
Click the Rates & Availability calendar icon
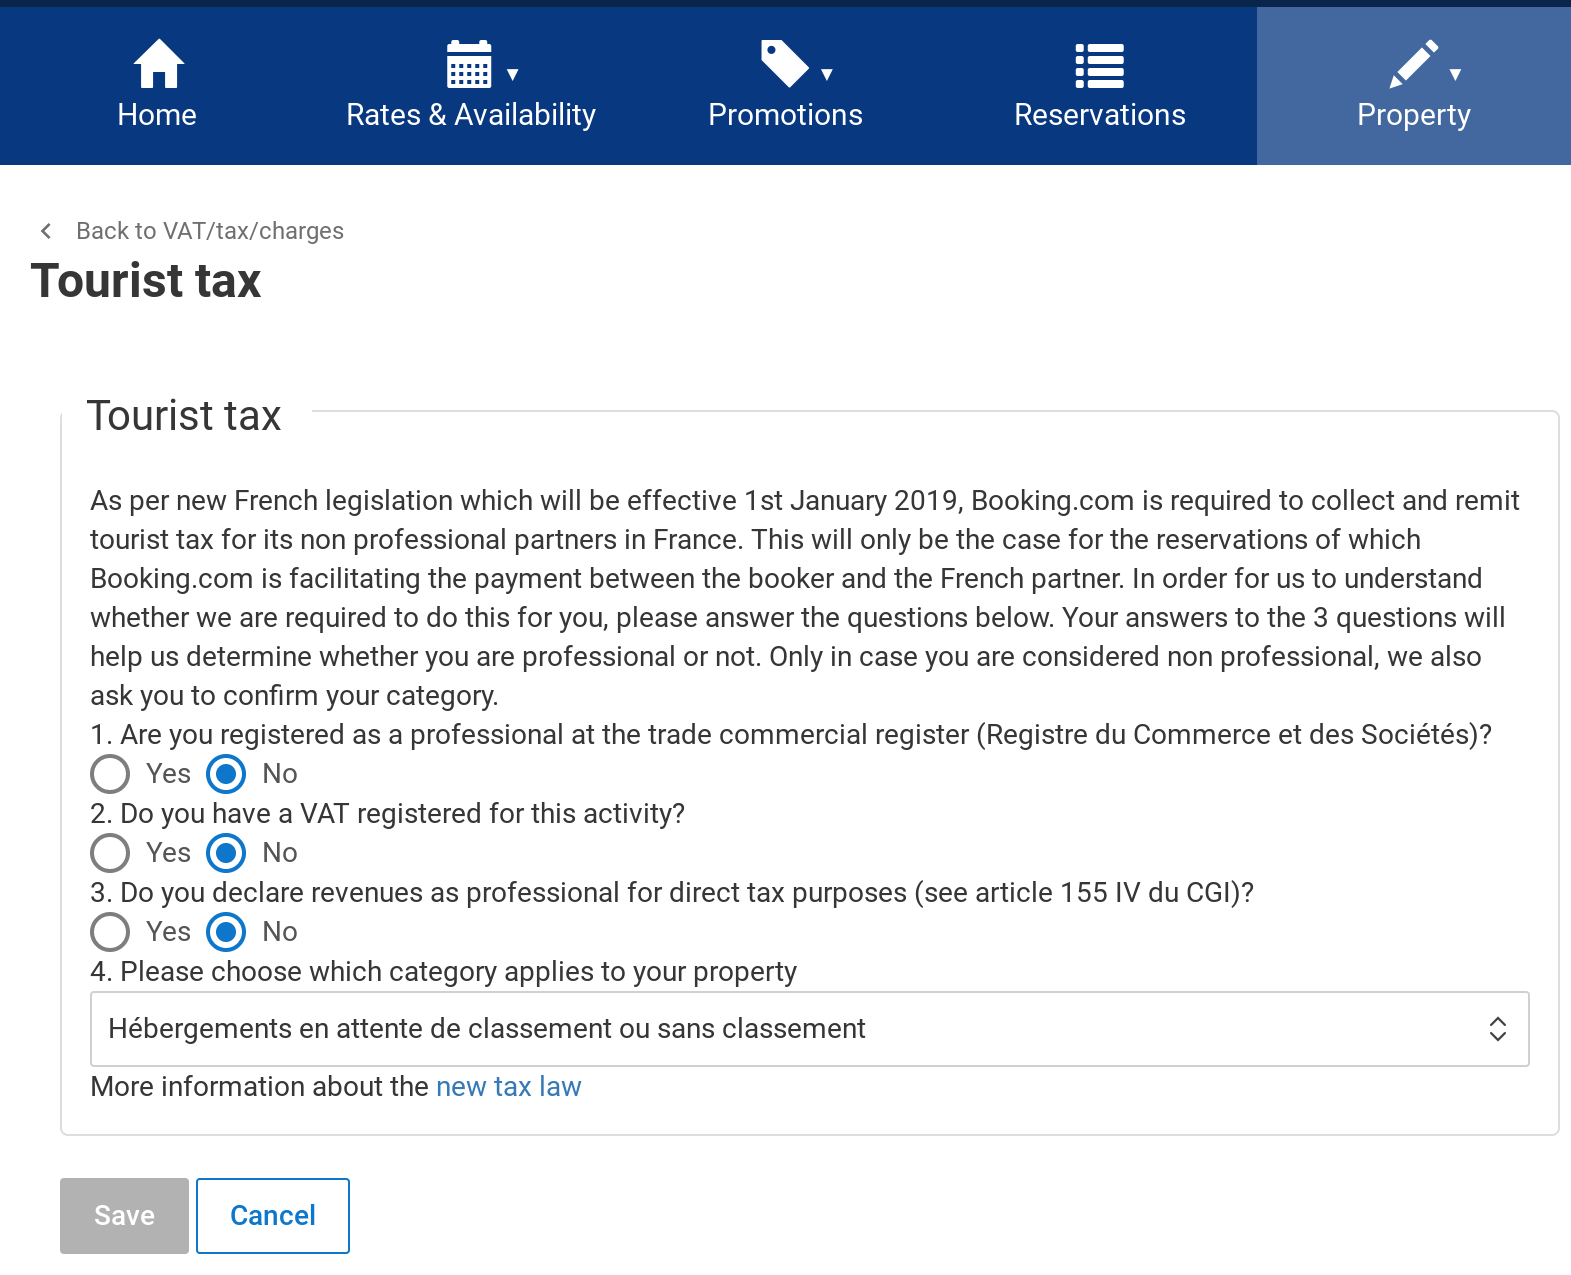[x=469, y=64]
